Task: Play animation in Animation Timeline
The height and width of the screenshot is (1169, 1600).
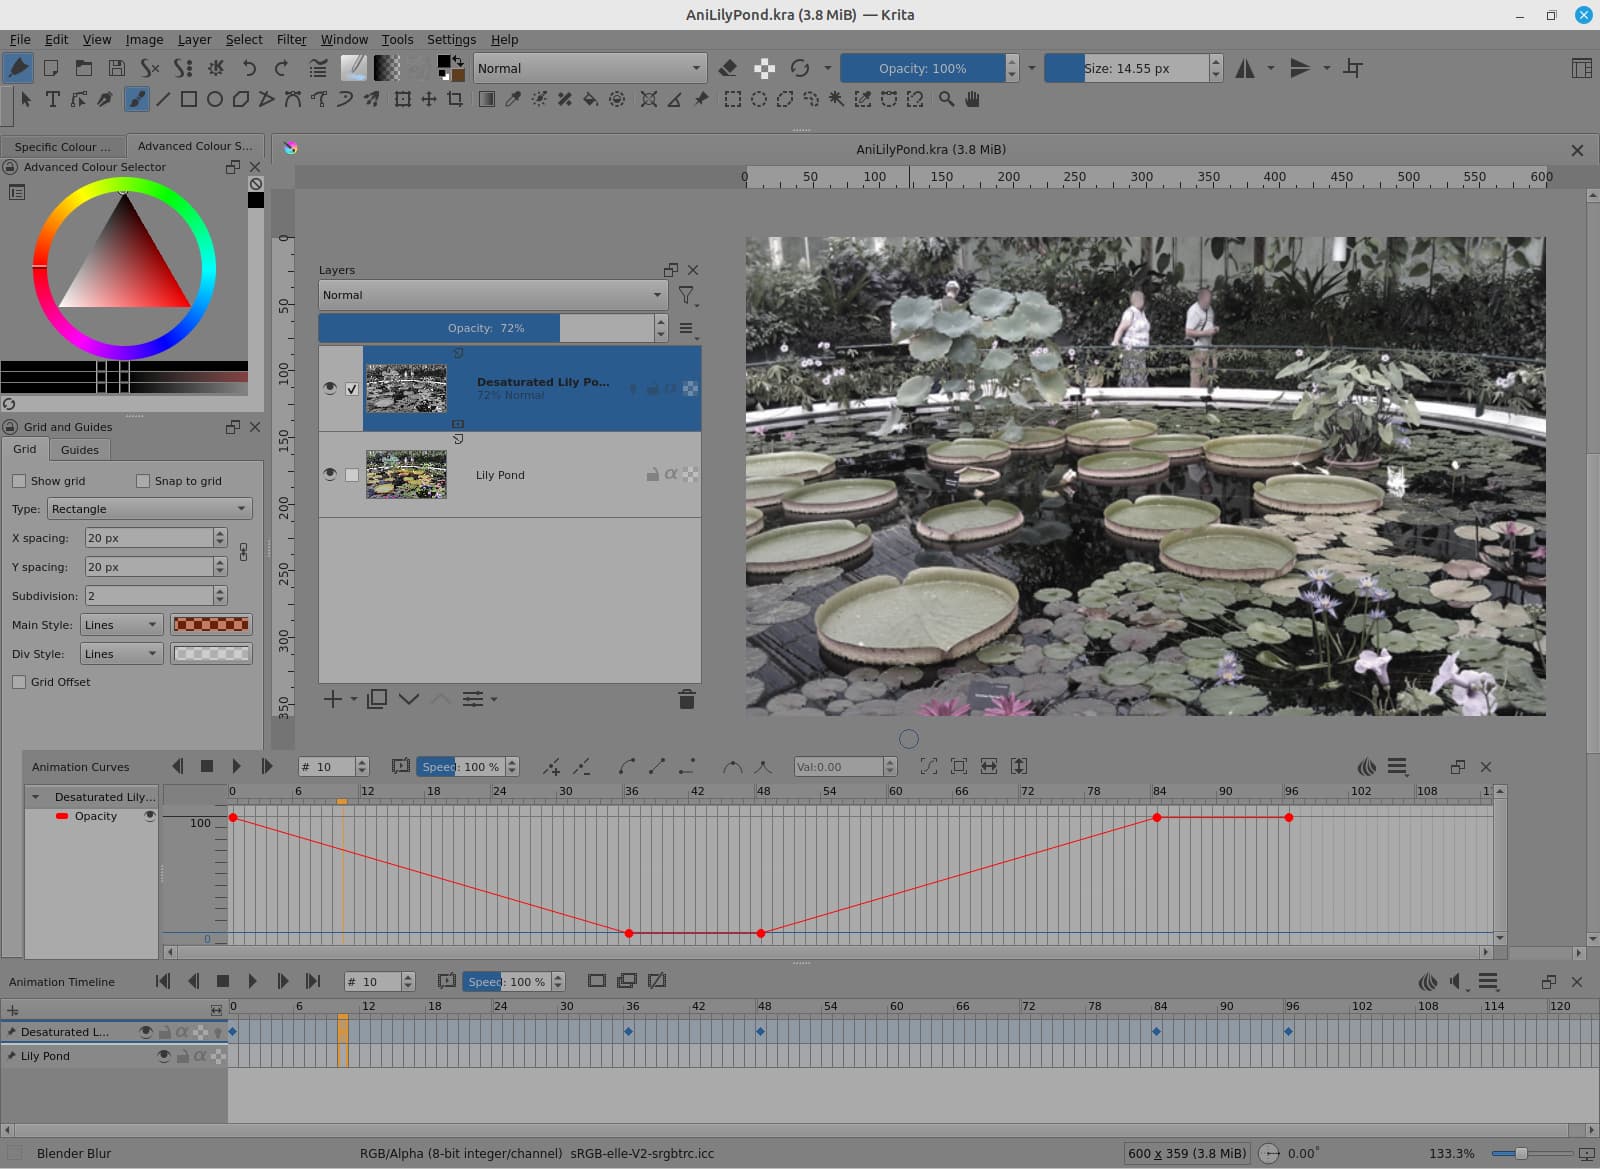Action: [x=252, y=982]
